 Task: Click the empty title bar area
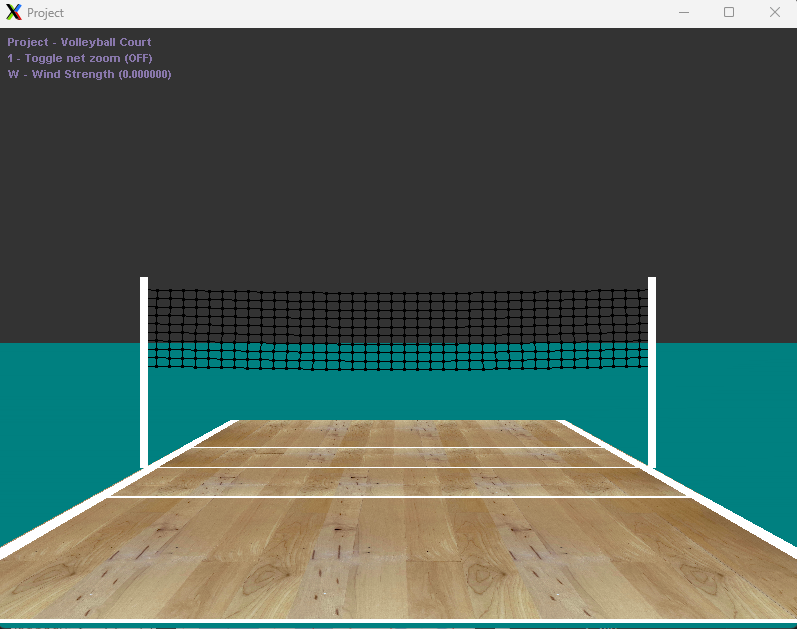pos(350,13)
